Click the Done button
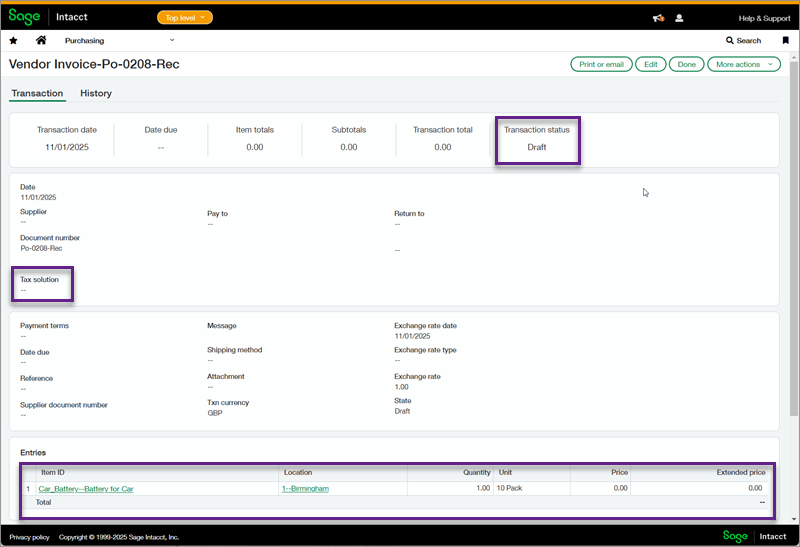 (x=686, y=64)
